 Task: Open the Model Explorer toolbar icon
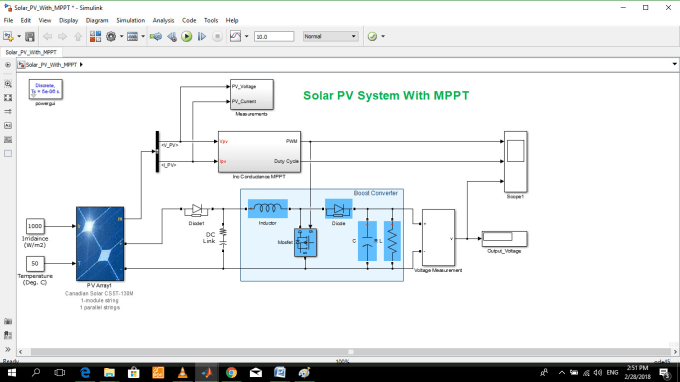pyautogui.click(x=132, y=36)
